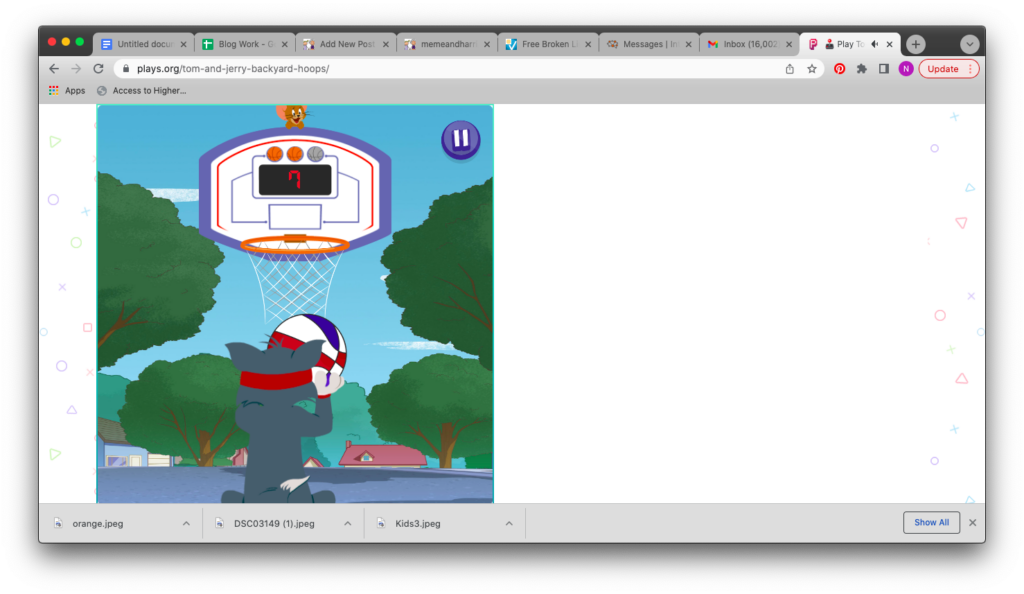Close the memeandharri tab
Image resolution: width=1024 pixels, height=594 pixels.
click(x=487, y=44)
